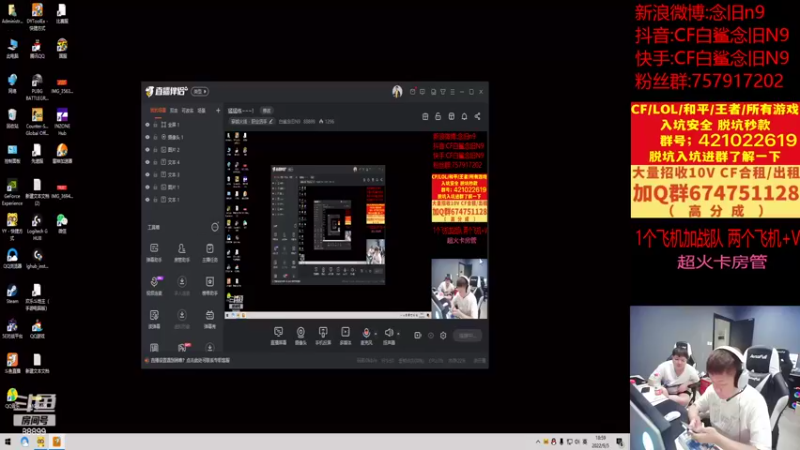Select the 文本 1 source row
Viewport: 800px width, 450px height.
click(x=182, y=199)
